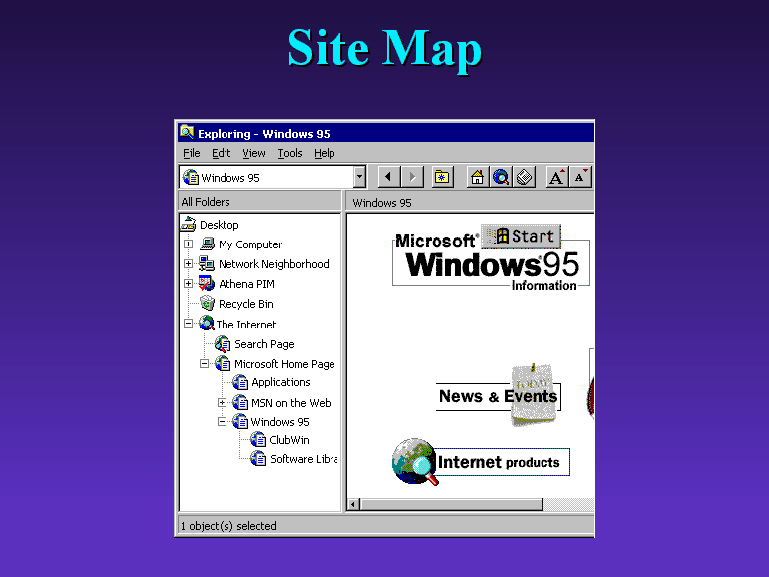Go to the Home page icon
This screenshot has height=577, width=769.
tap(477, 177)
